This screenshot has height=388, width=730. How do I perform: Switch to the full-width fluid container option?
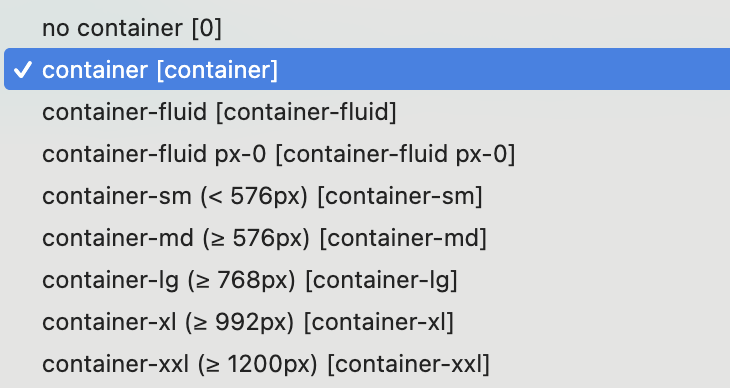pyautogui.click(x=367, y=112)
